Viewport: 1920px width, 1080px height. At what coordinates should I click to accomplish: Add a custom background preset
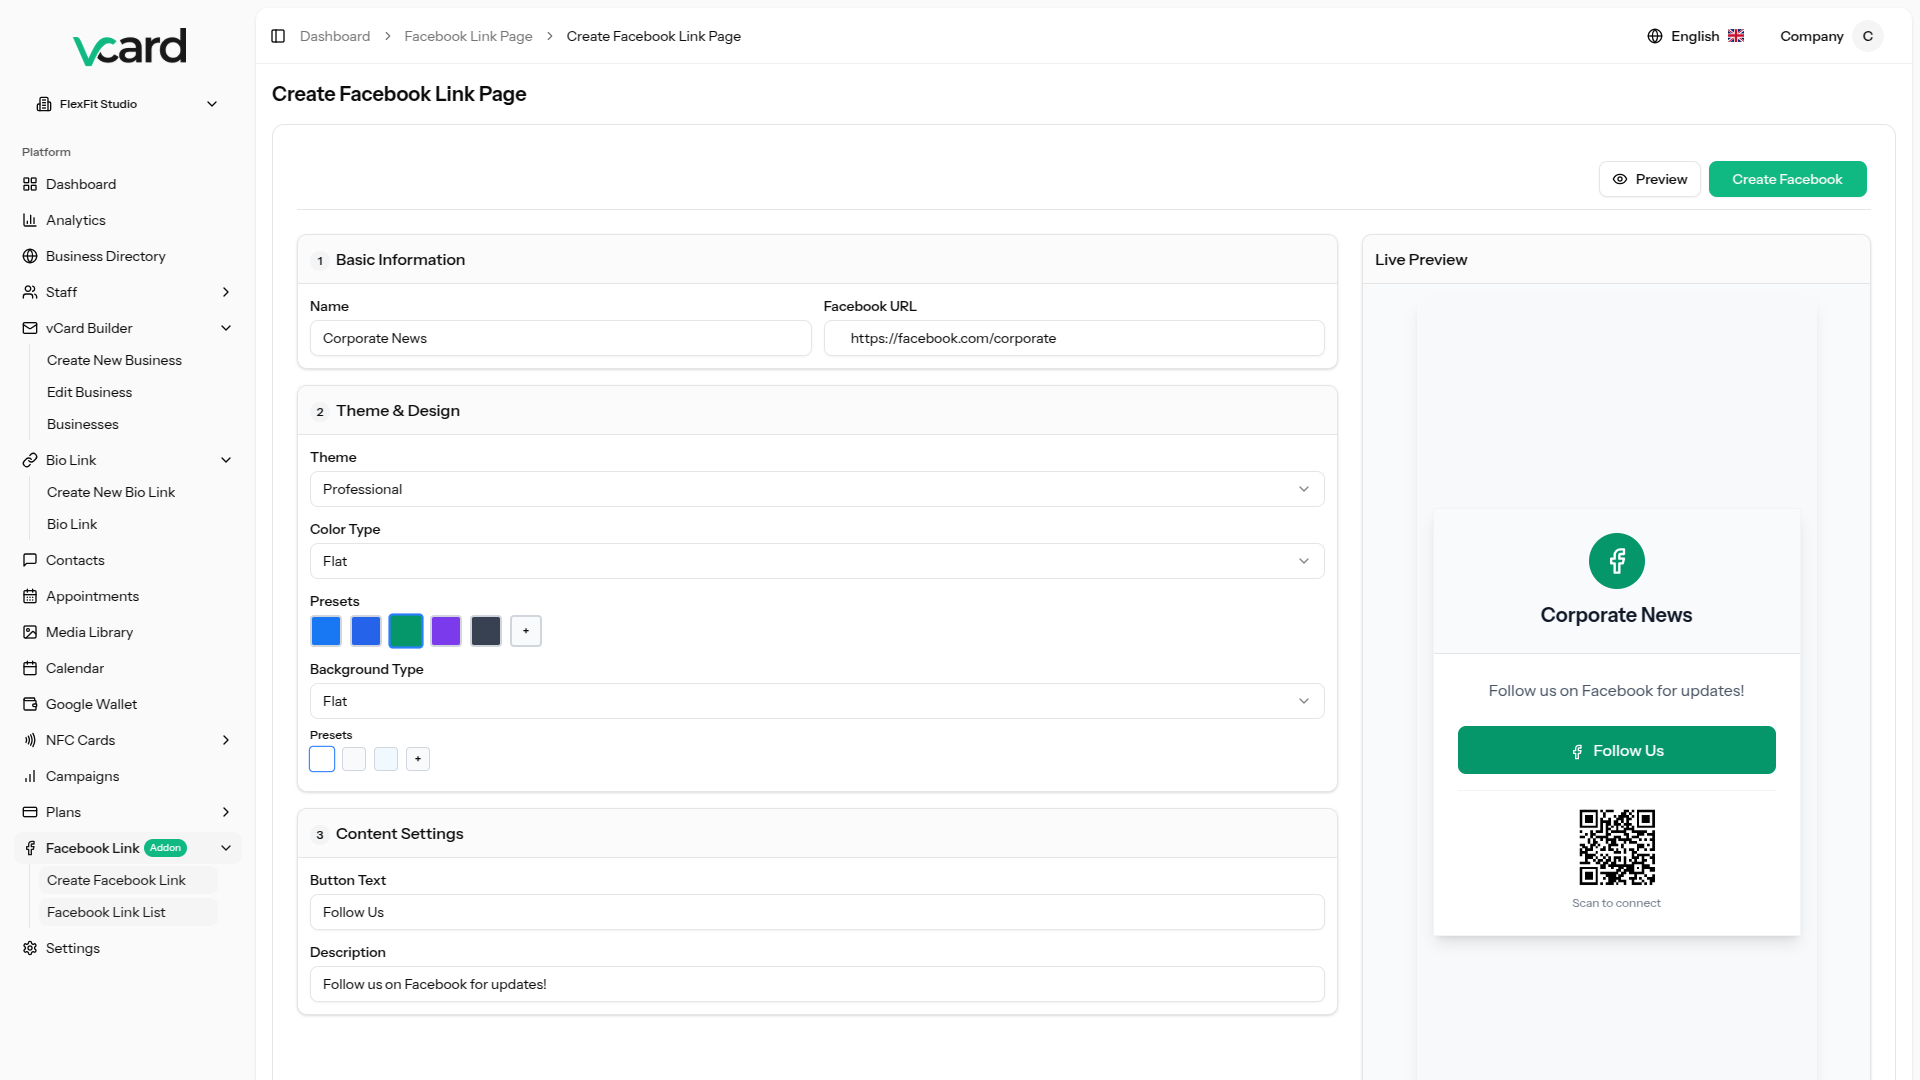click(x=418, y=759)
